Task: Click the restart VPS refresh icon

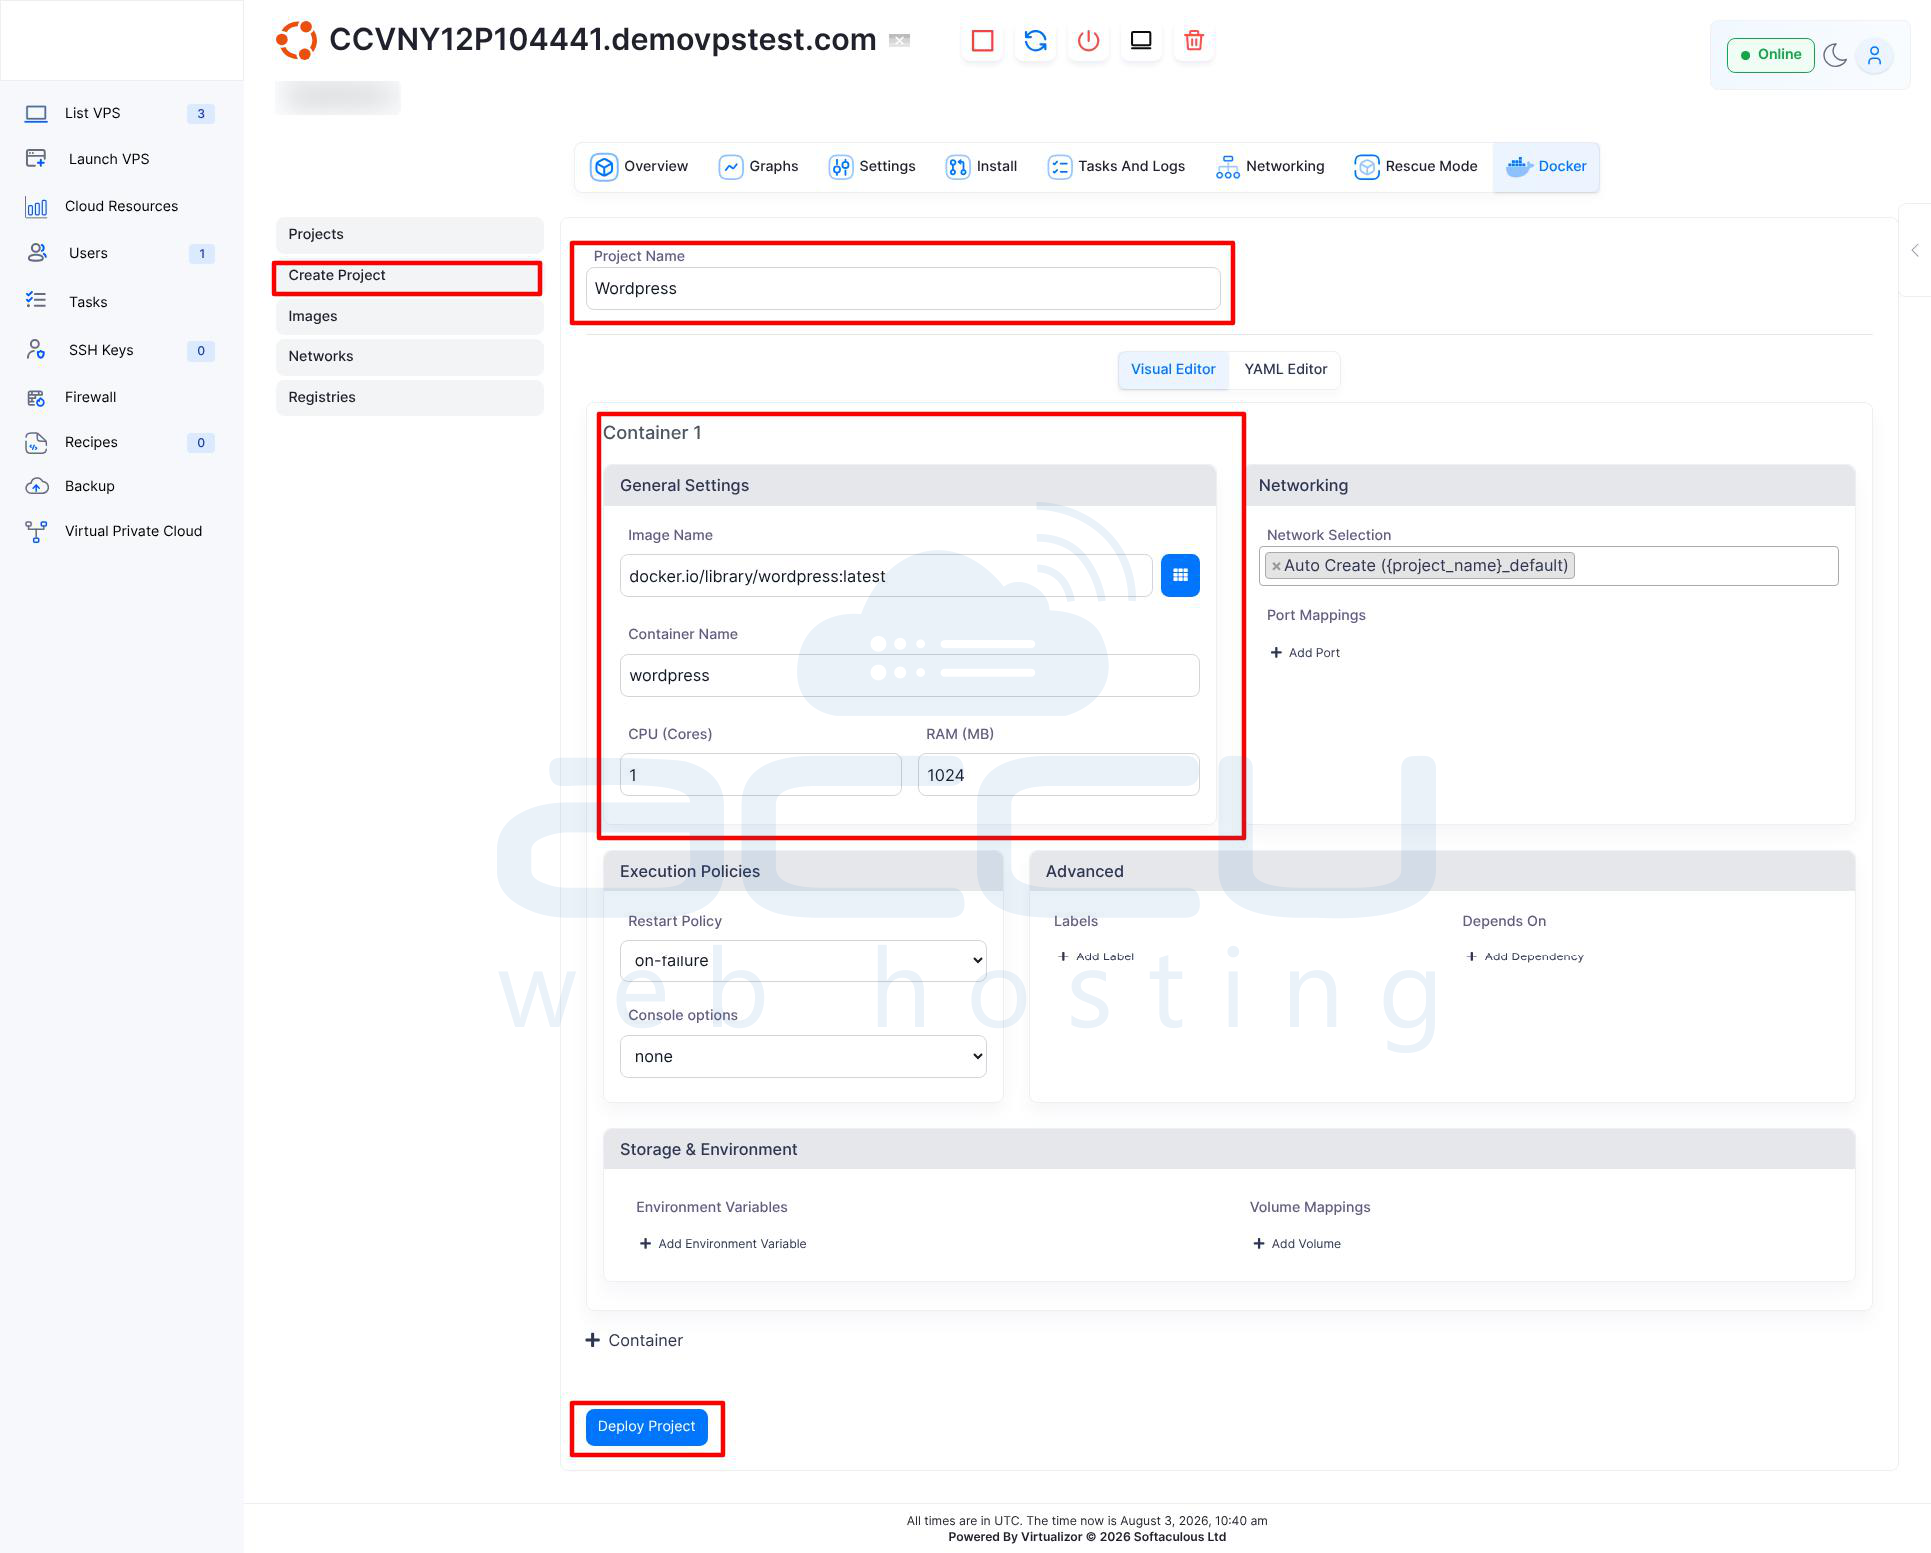Action: tap(1035, 41)
